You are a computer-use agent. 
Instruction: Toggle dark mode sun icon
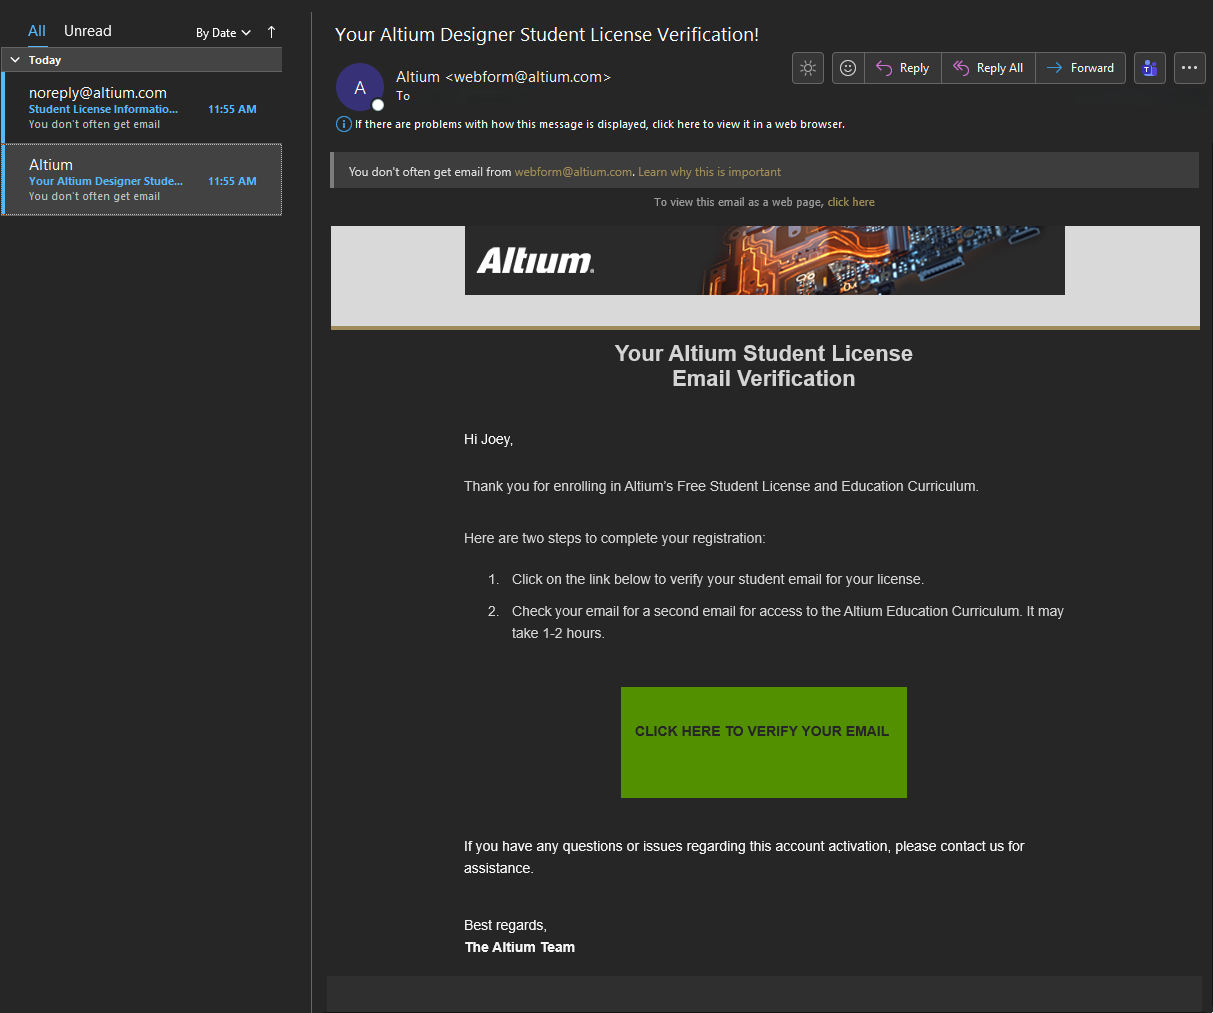(808, 68)
